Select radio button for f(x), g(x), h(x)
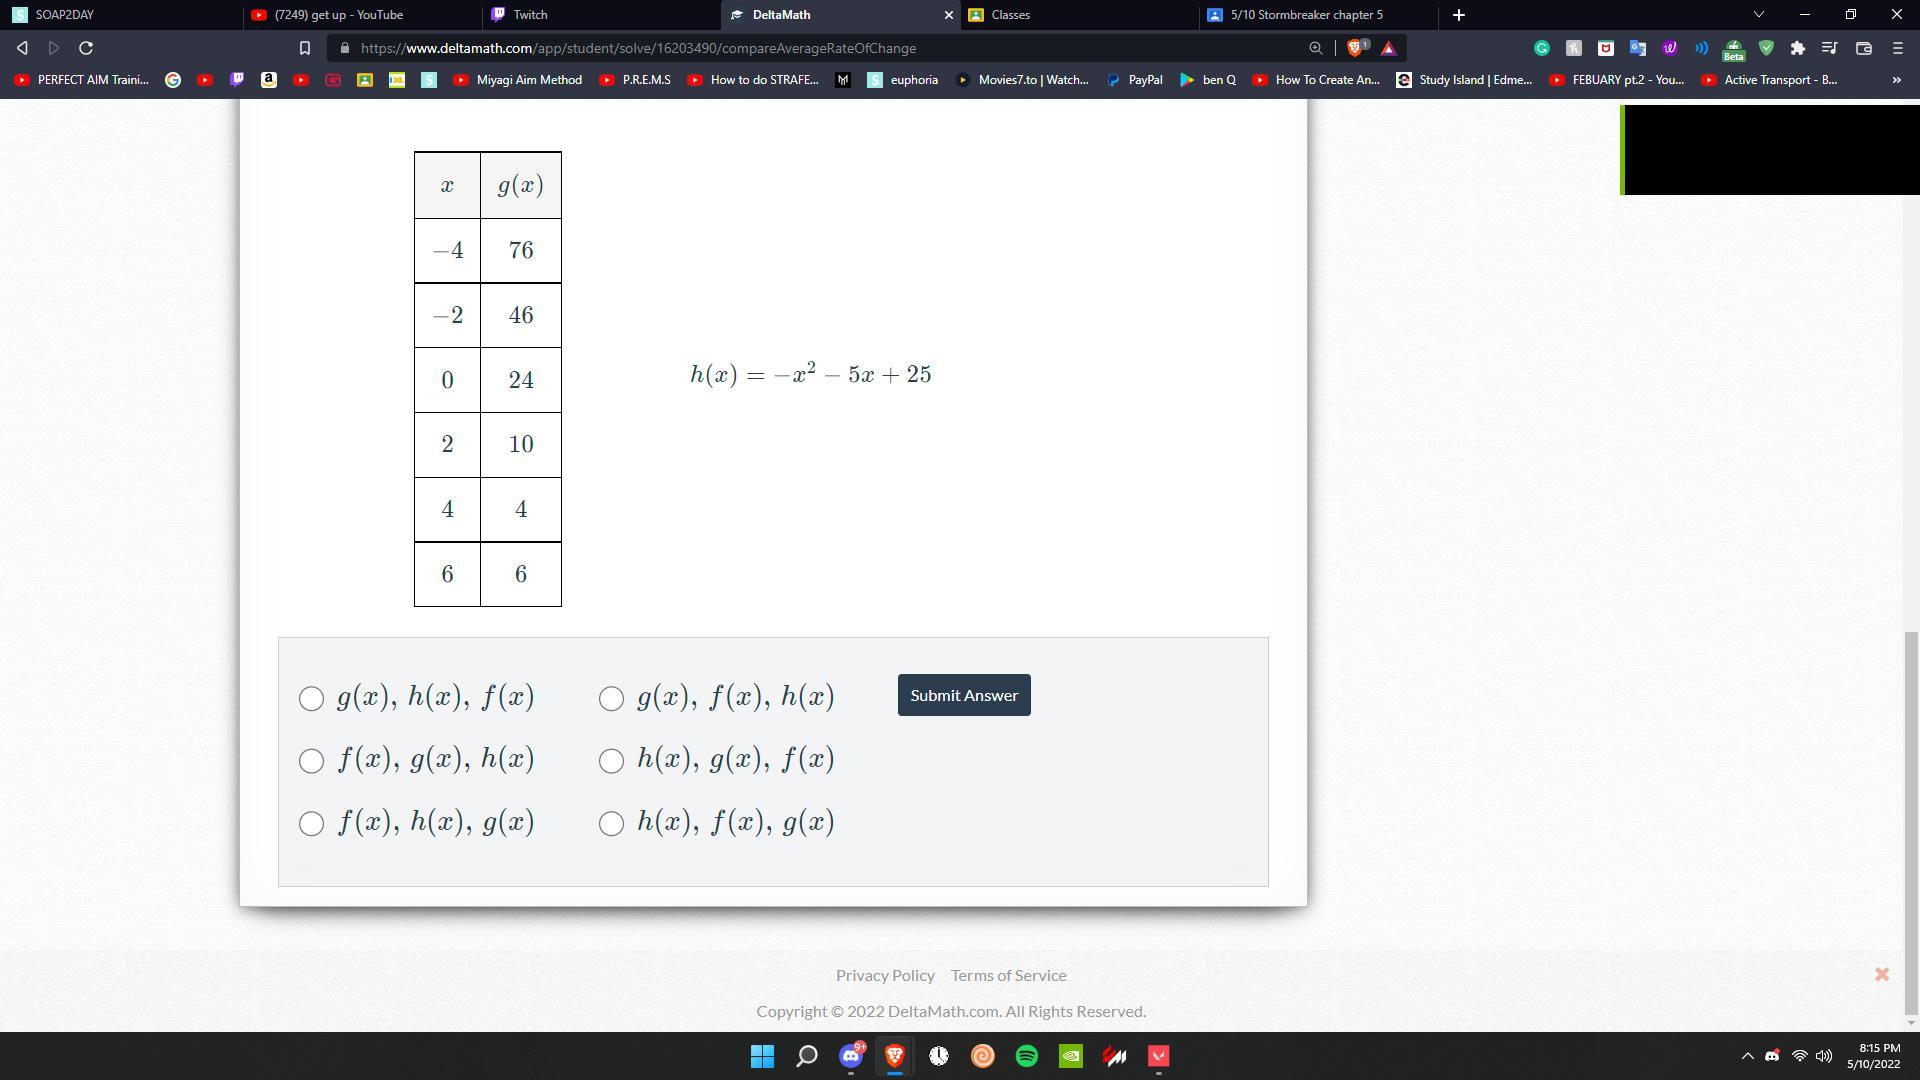 tap(310, 760)
